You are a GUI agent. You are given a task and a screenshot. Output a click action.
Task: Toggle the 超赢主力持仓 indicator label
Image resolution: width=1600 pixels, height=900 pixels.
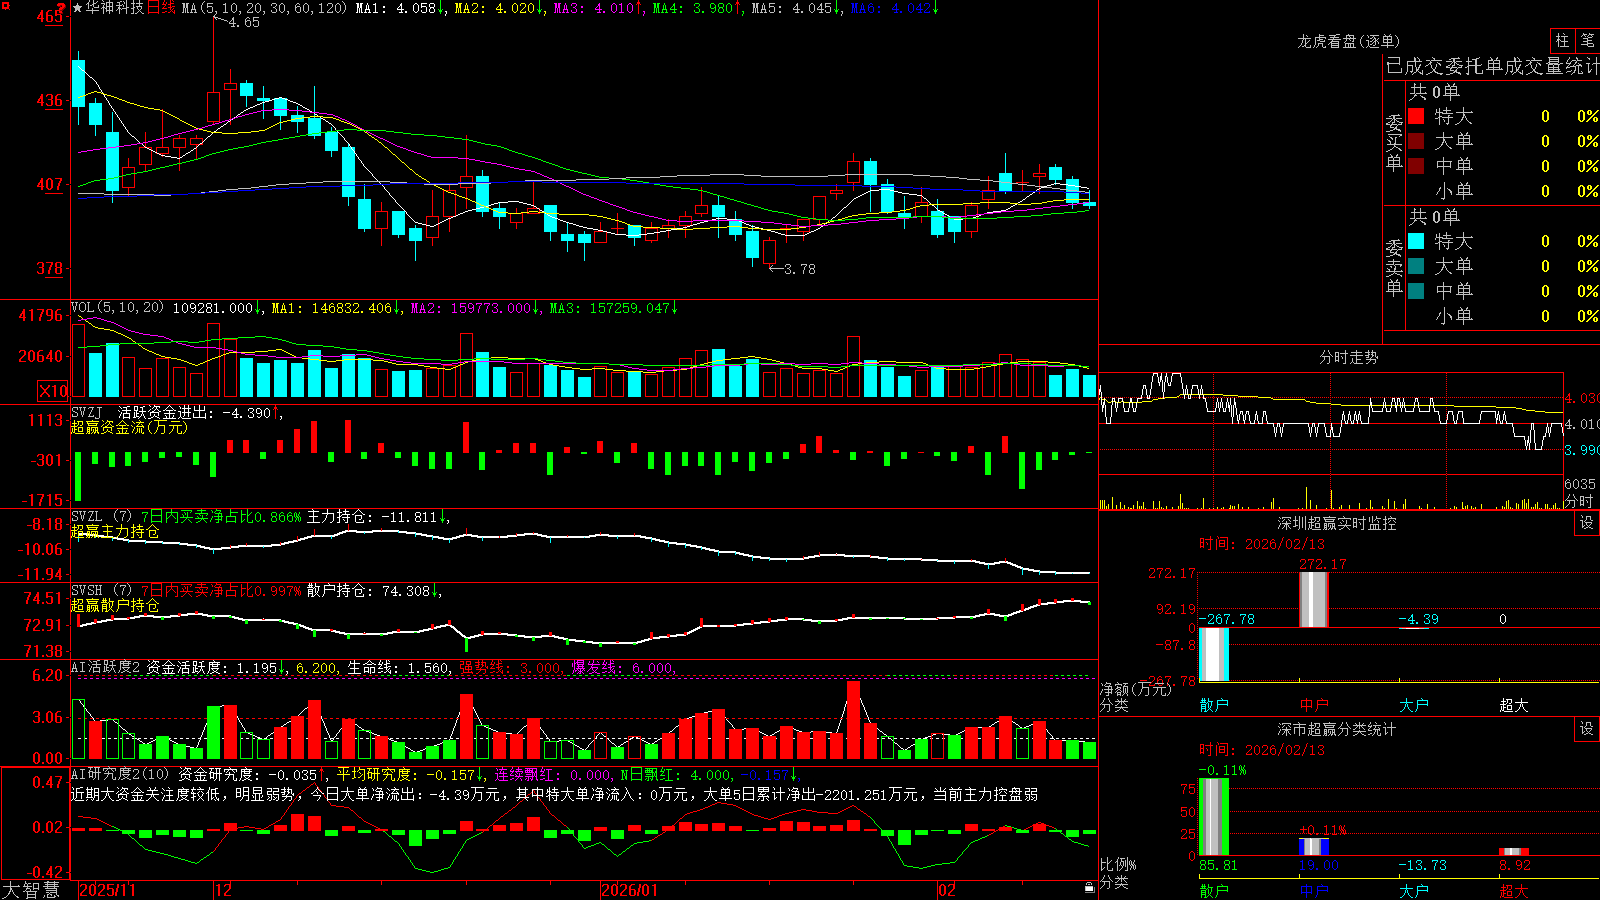point(115,531)
